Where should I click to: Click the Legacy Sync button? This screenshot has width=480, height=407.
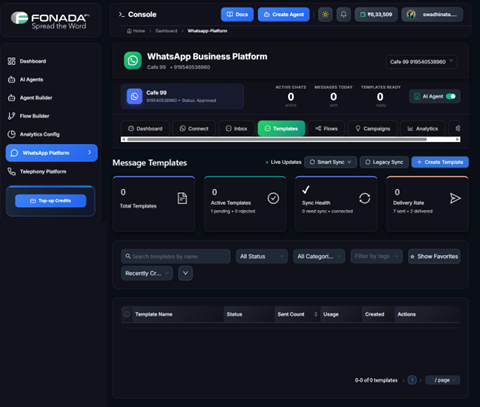point(384,162)
